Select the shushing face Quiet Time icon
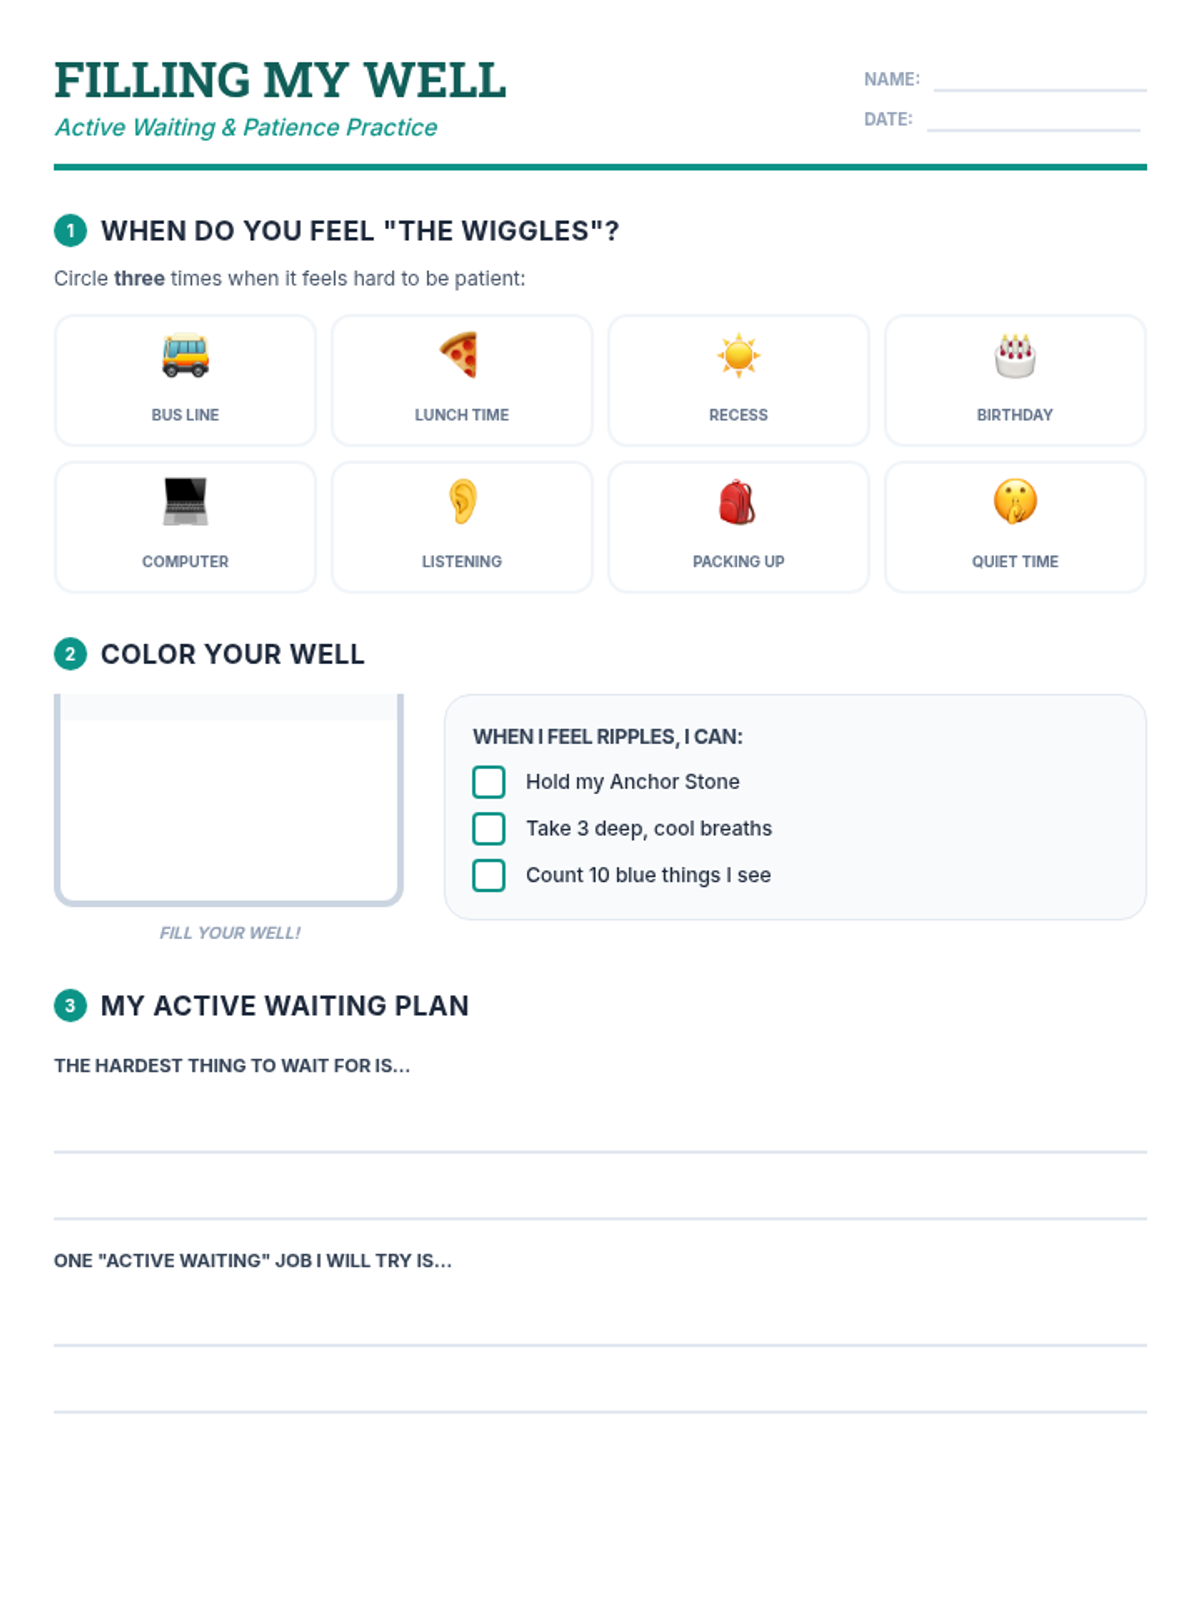The width and height of the screenshot is (1200, 1600). pos(1015,501)
